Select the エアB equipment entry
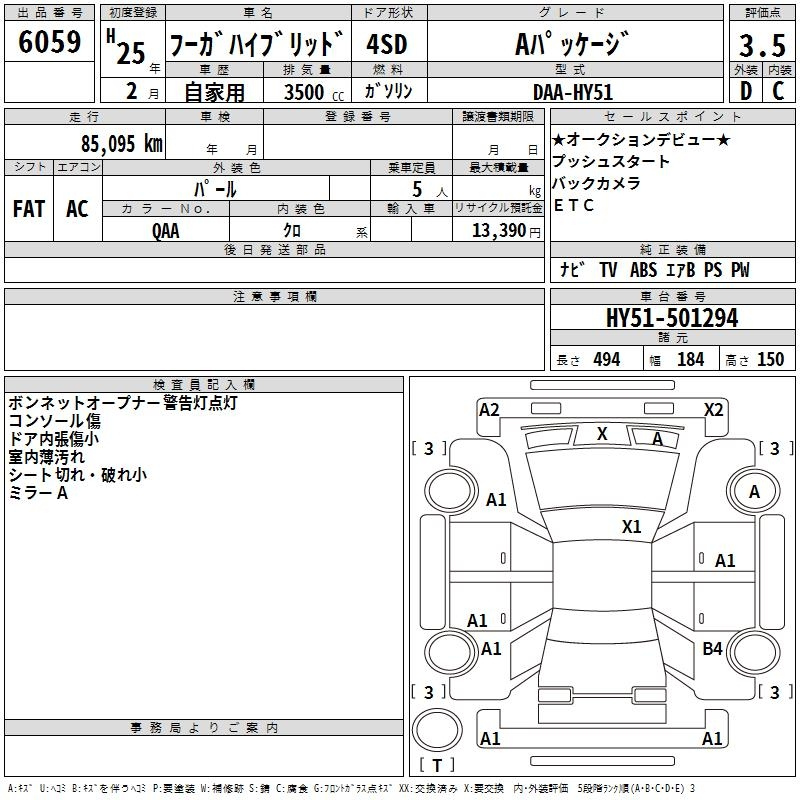This screenshot has height=800, width=800. click(x=681, y=269)
